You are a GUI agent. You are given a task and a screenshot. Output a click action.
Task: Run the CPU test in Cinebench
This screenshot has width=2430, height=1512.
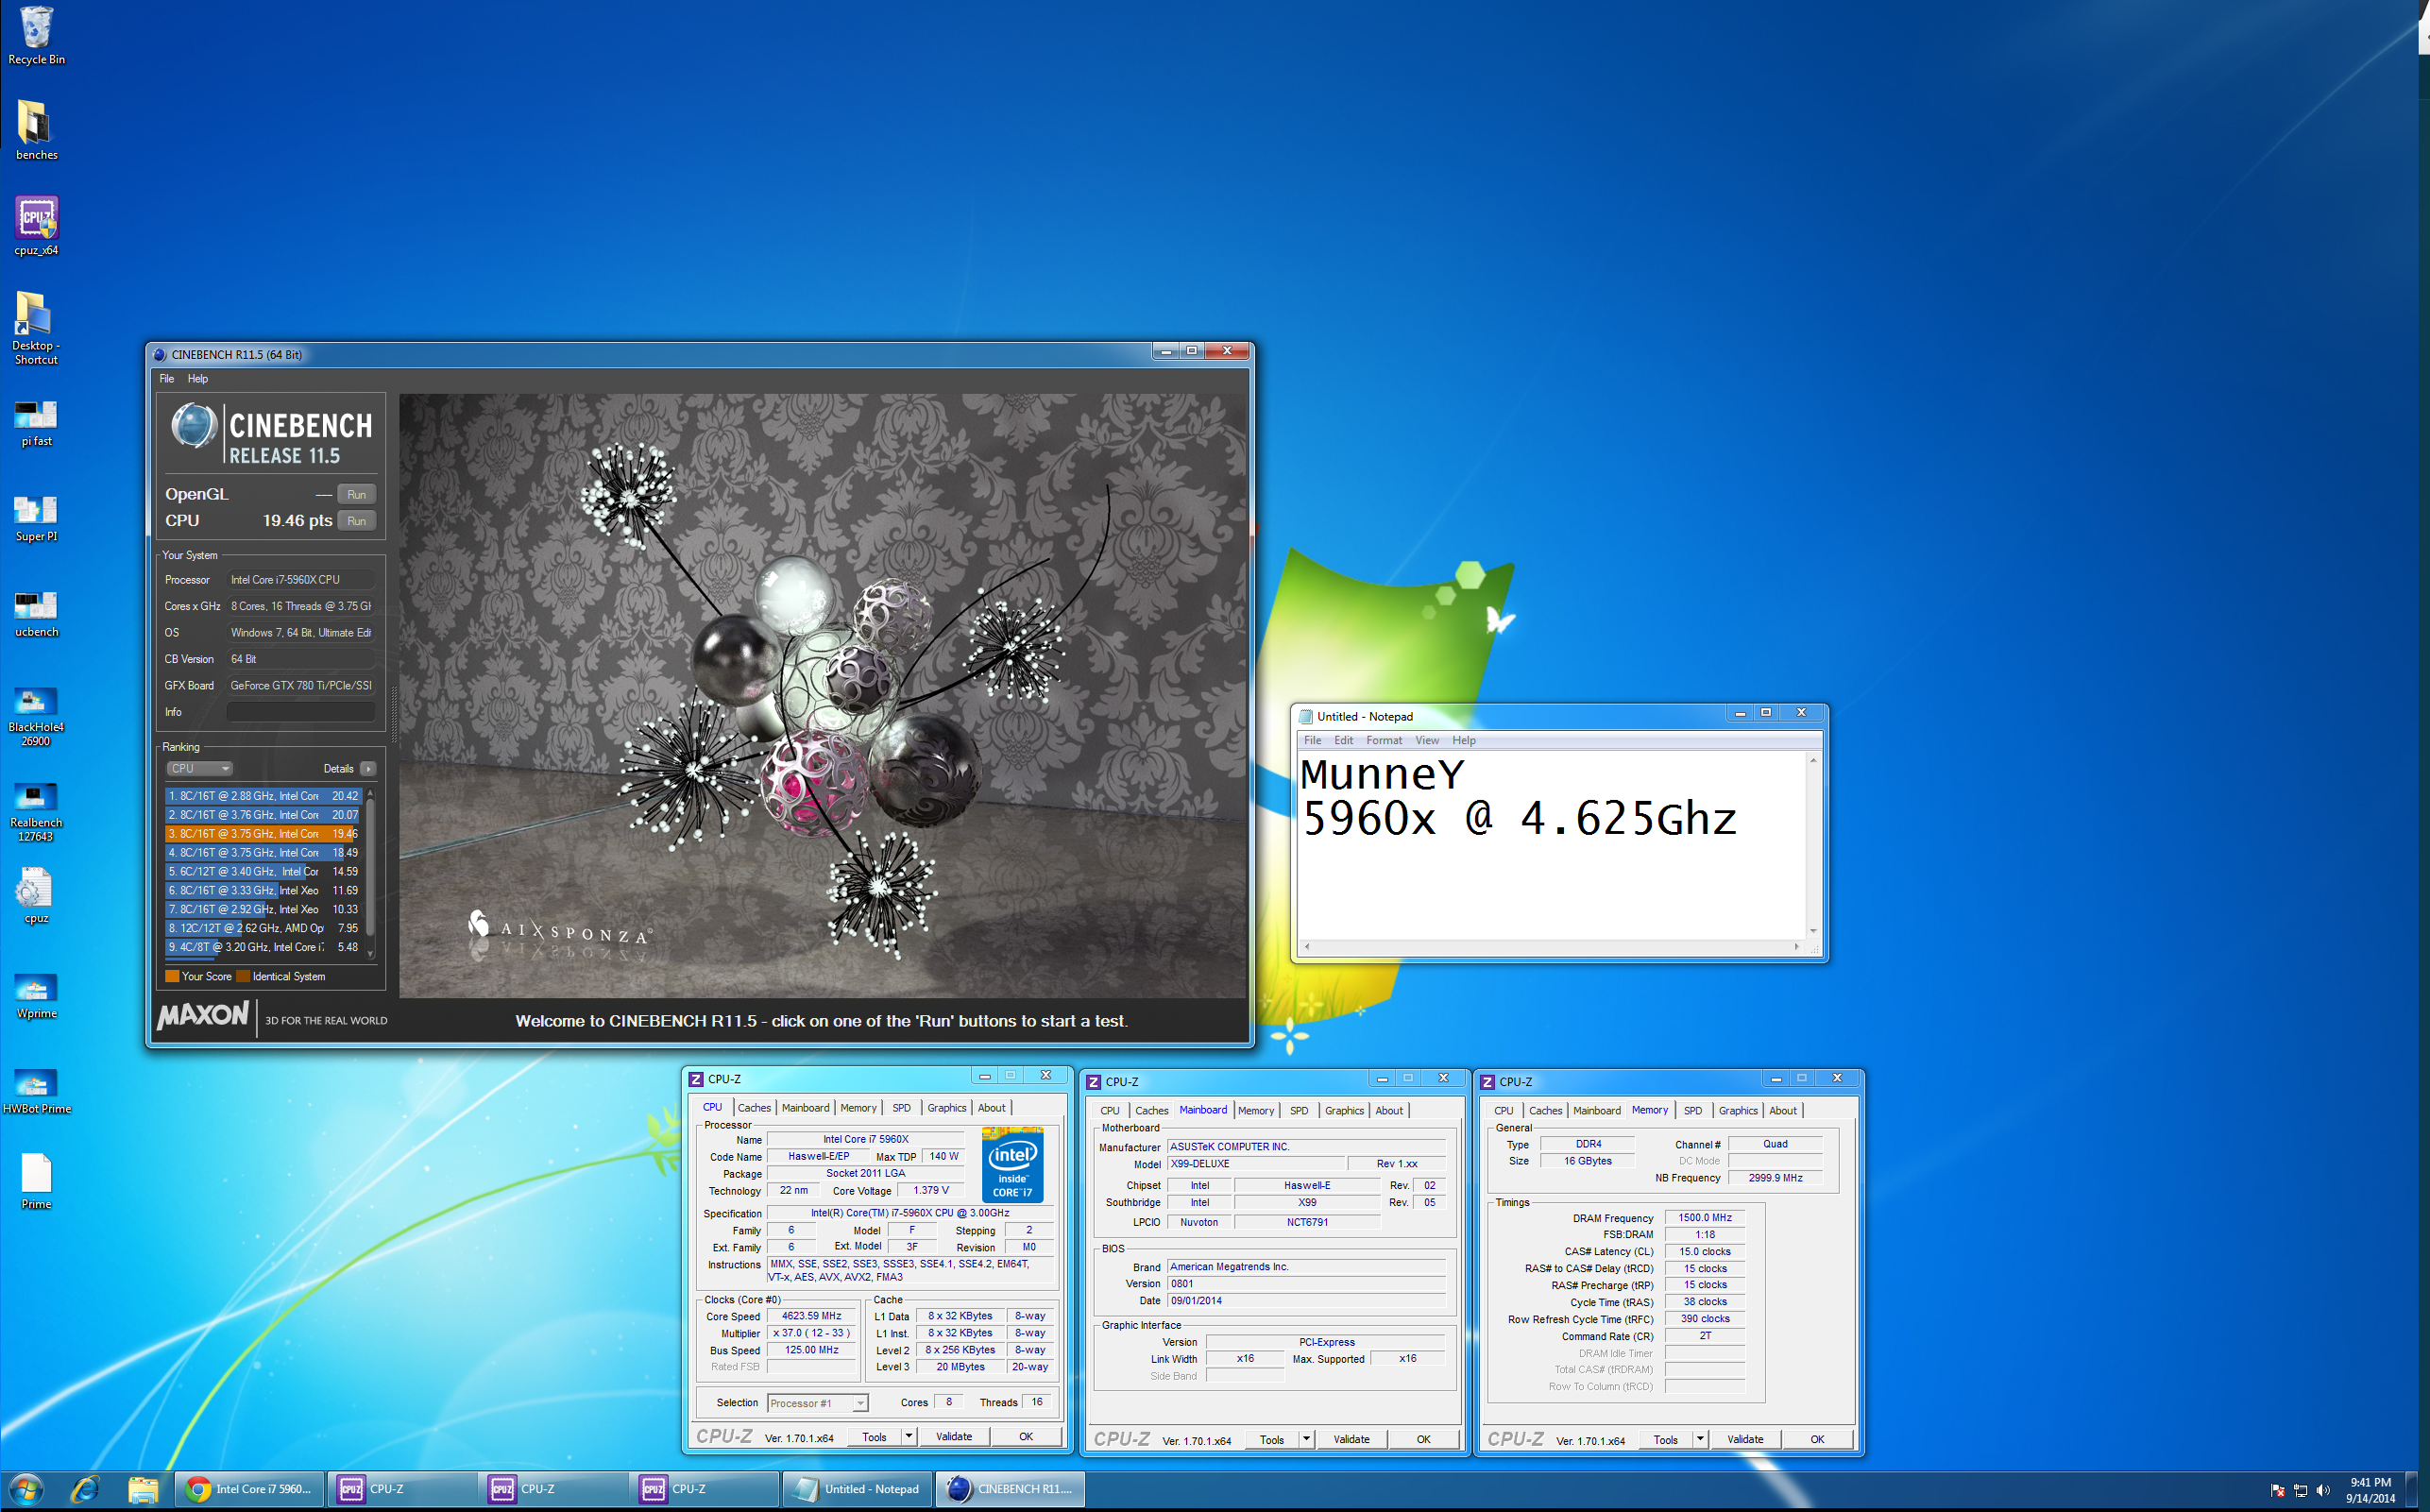click(x=356, y=521)
